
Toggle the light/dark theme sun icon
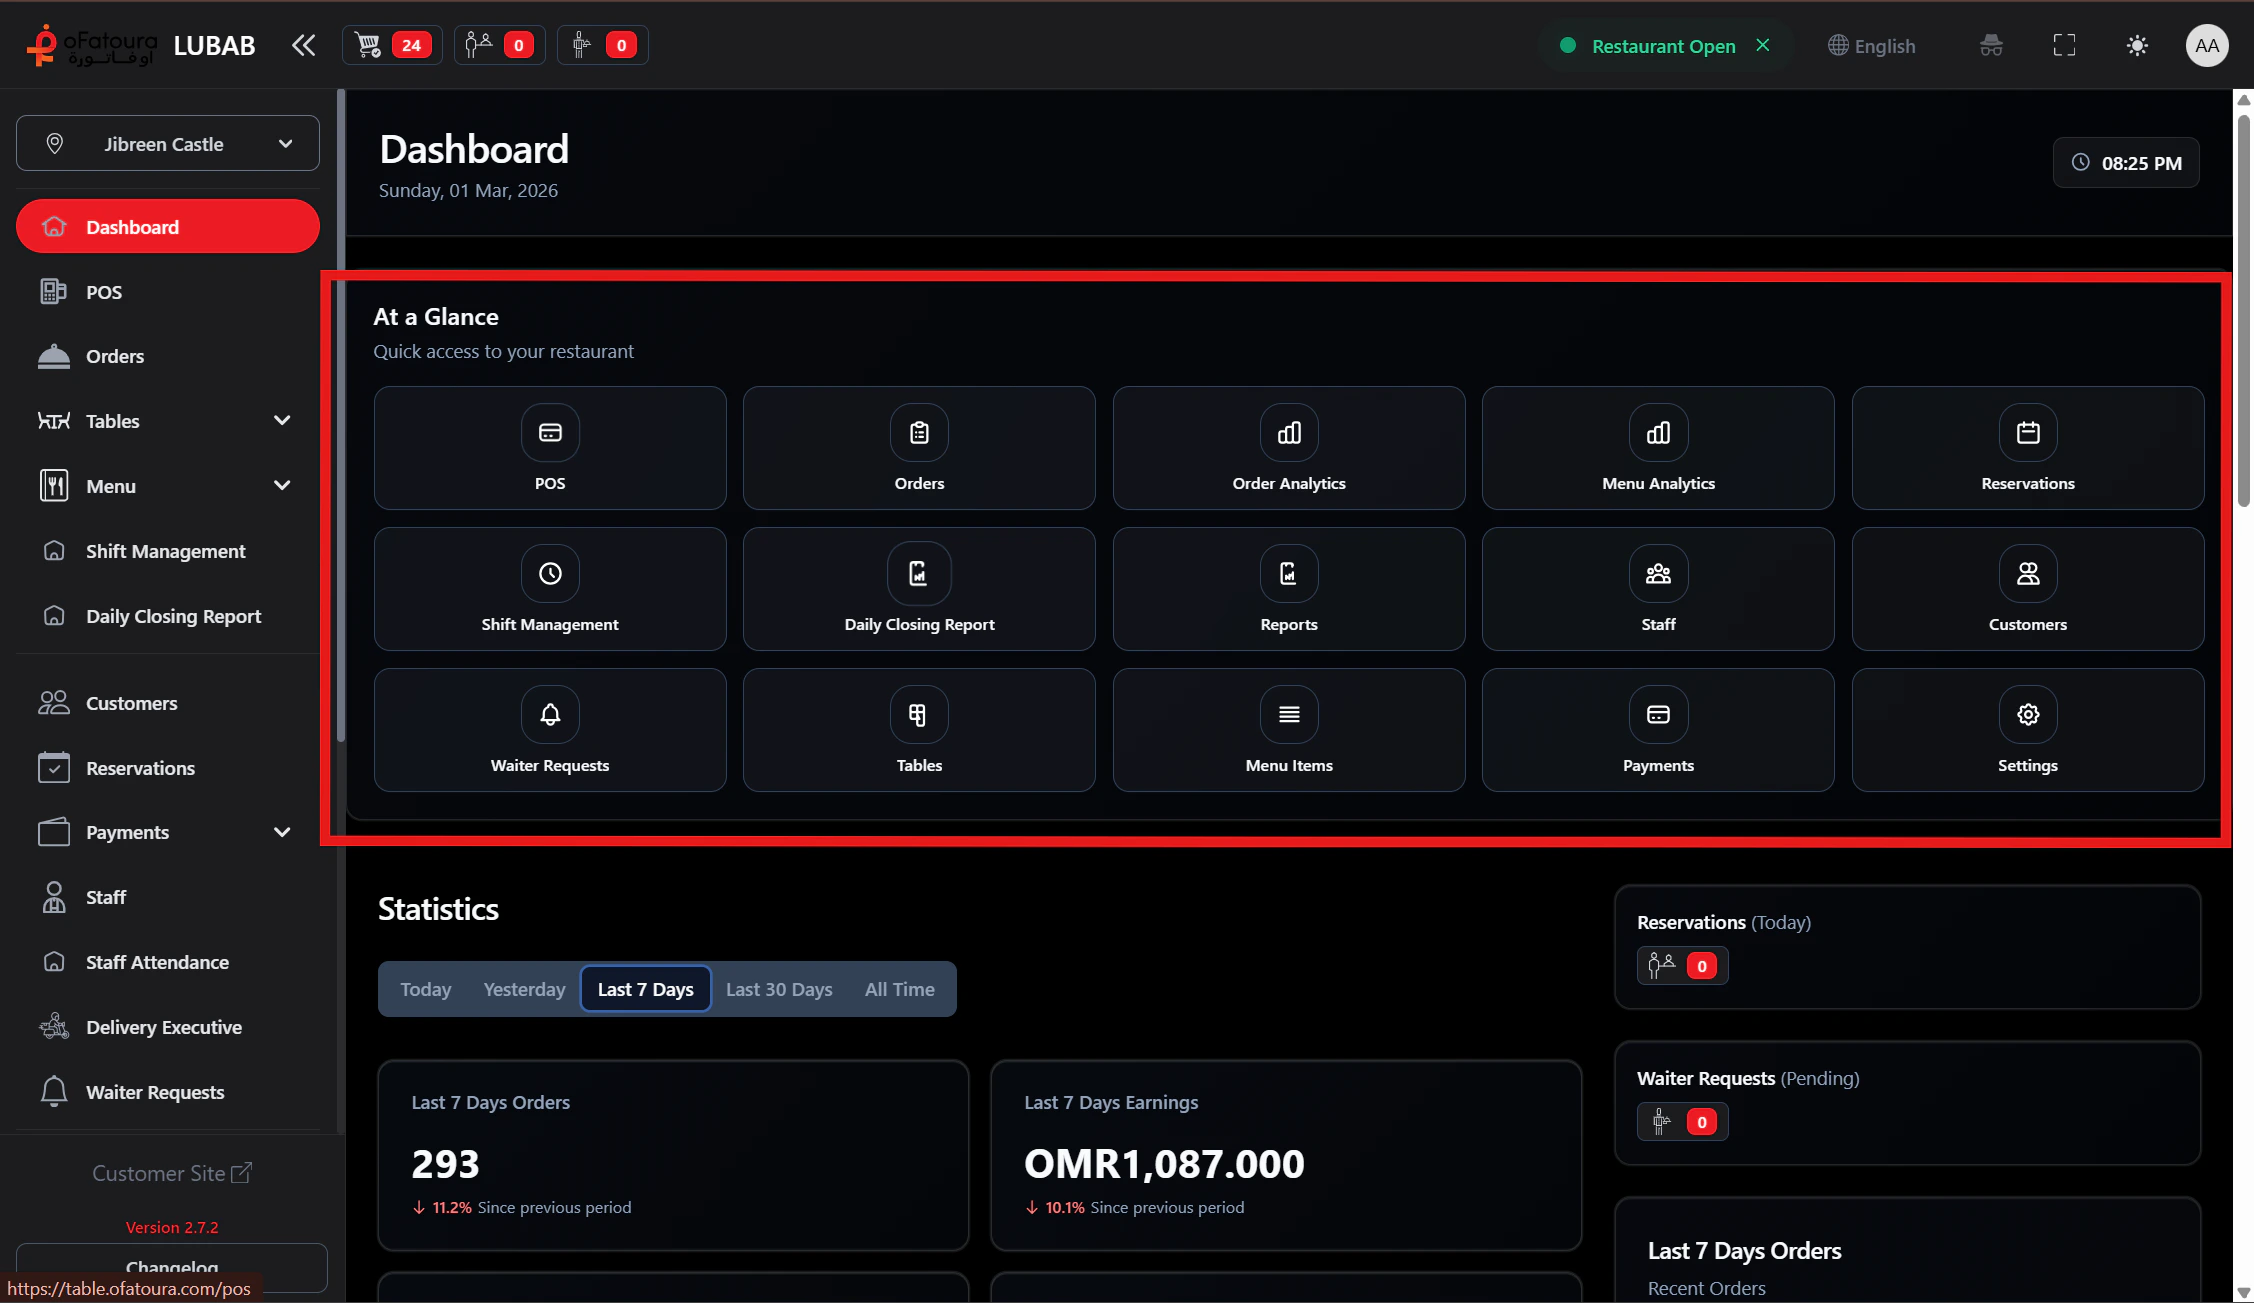point(2137,45)
